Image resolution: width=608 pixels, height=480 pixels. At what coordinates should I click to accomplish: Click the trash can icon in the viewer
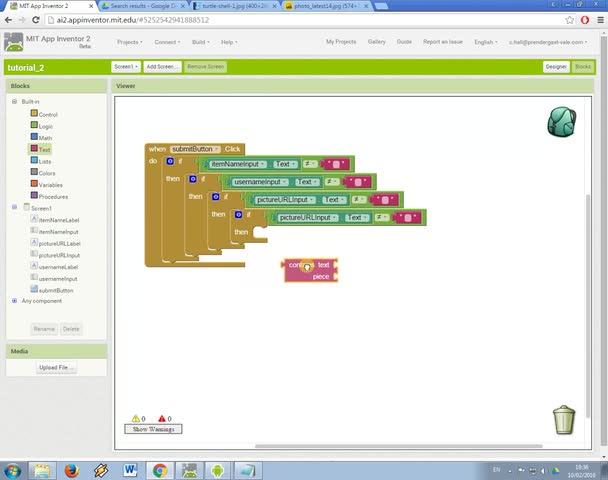pyautogui.click(x=564, y=420)
